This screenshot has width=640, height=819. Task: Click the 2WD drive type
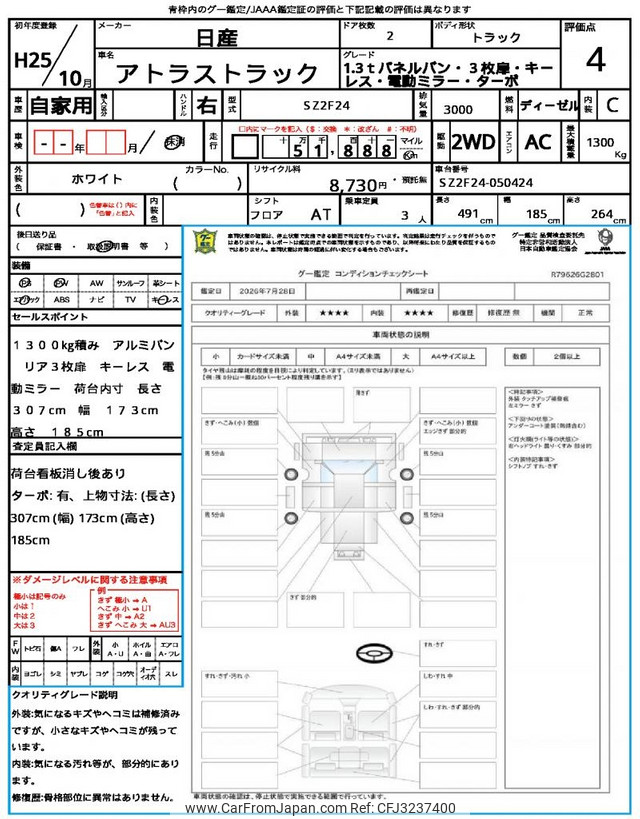(x=473, y=142)
